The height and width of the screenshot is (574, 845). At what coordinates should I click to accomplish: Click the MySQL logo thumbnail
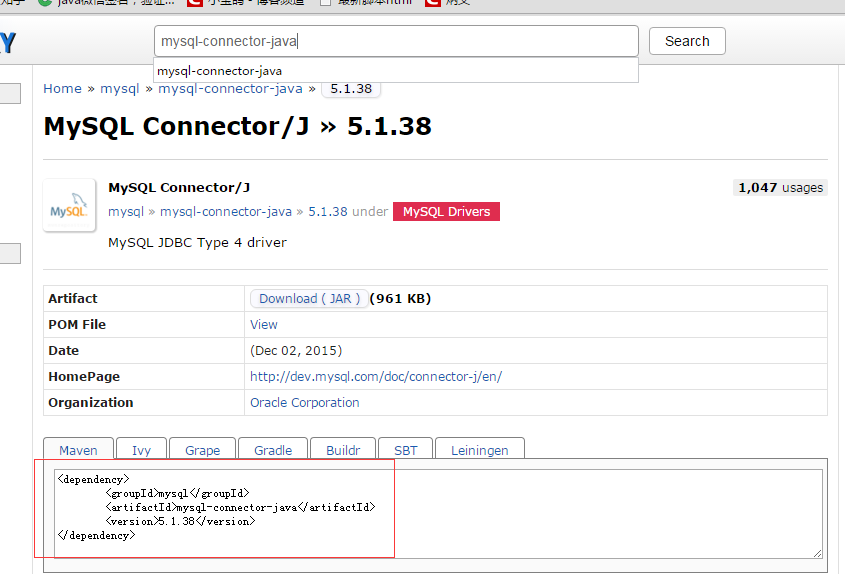(70, 205)
